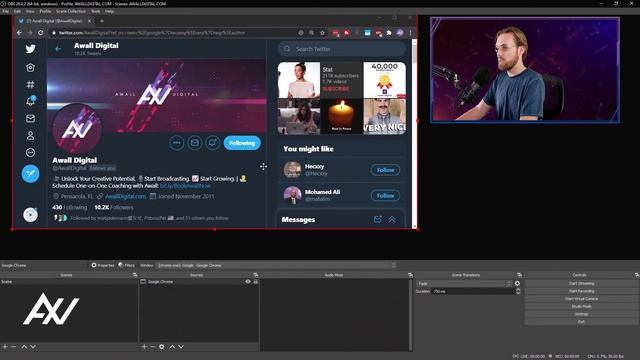Toggle visibility of Google Chrome source
The image size is (640, 360).
click(x=248, y=282)
